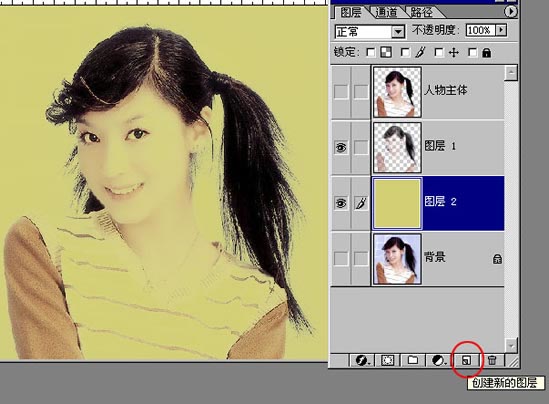Click the lock image pixels brush icon
This screenshot has width=549, height=404.
click(x=420, y=53)
